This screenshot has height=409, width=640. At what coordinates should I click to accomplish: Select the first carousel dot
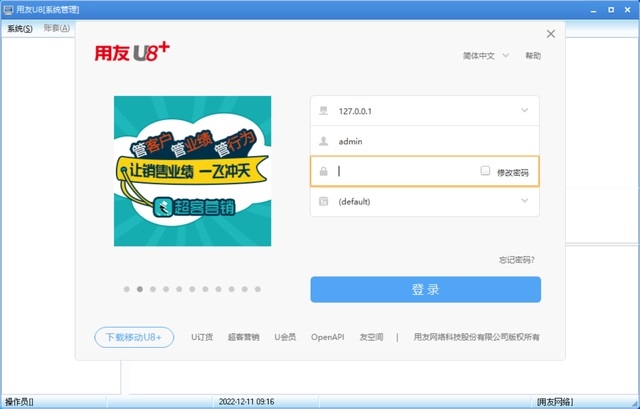pyautogui.click(x=127, y=289)
